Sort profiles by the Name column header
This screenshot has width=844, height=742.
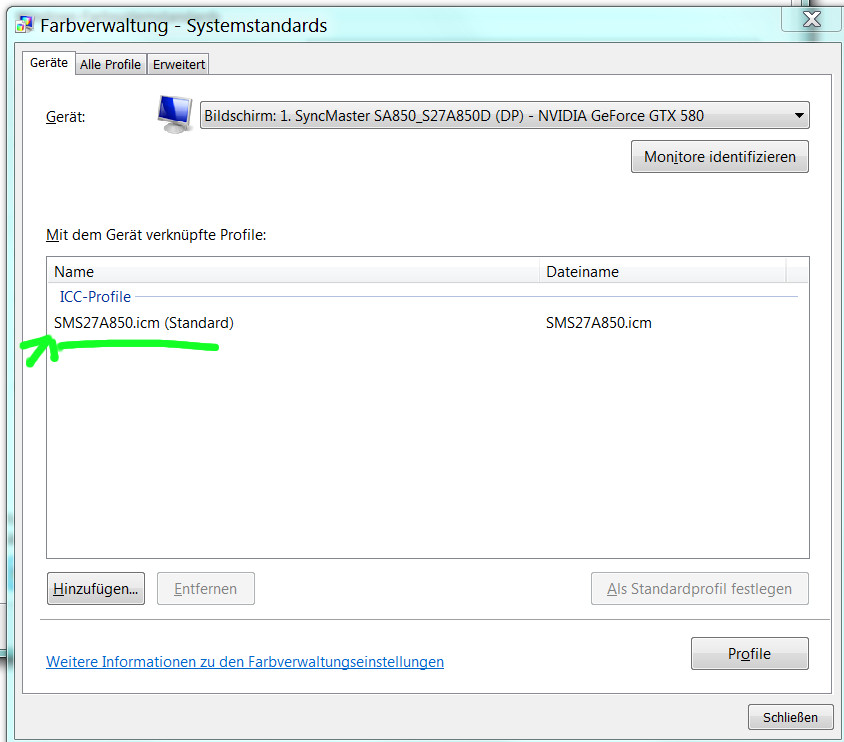pyautogui.click(x=292, y=272)
